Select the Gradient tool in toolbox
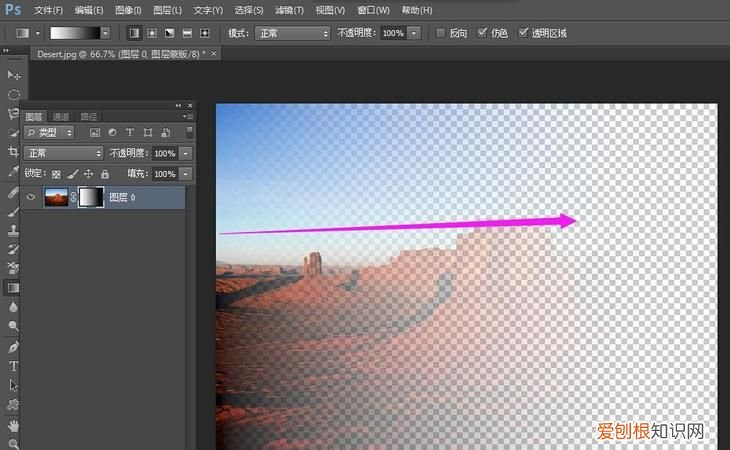Screen dimensions: 730x450 point(13,288)
